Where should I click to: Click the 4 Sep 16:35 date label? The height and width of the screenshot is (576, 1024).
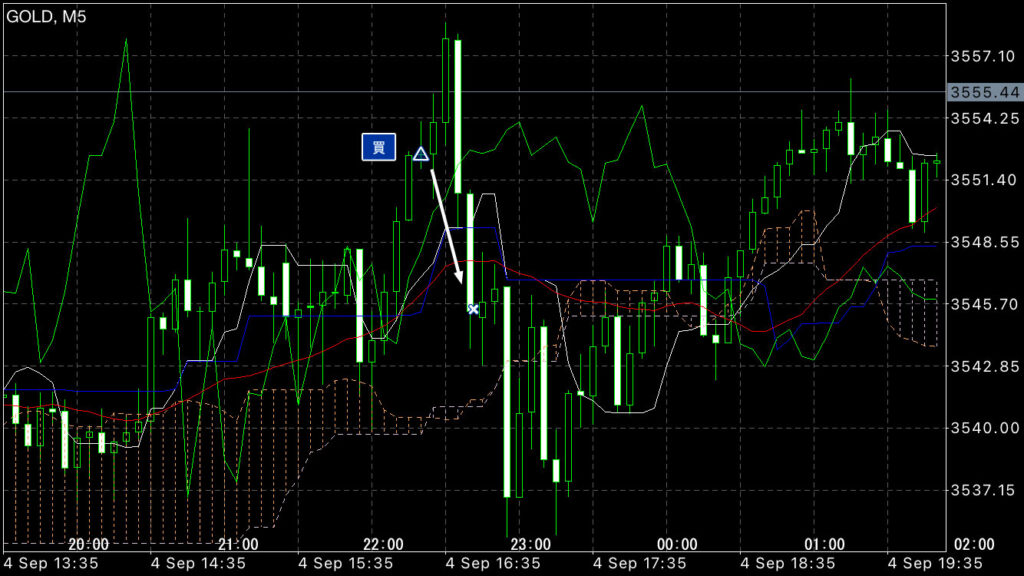coord(491,563)
